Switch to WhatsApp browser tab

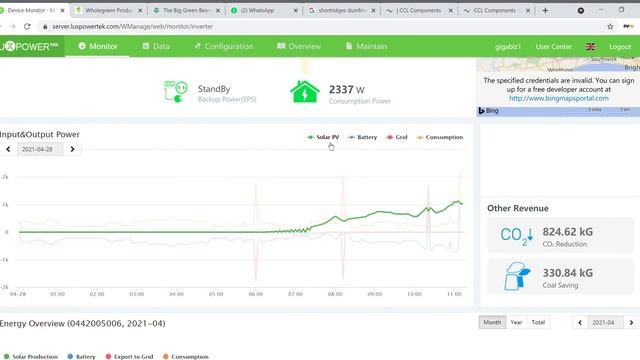(263, 11)
